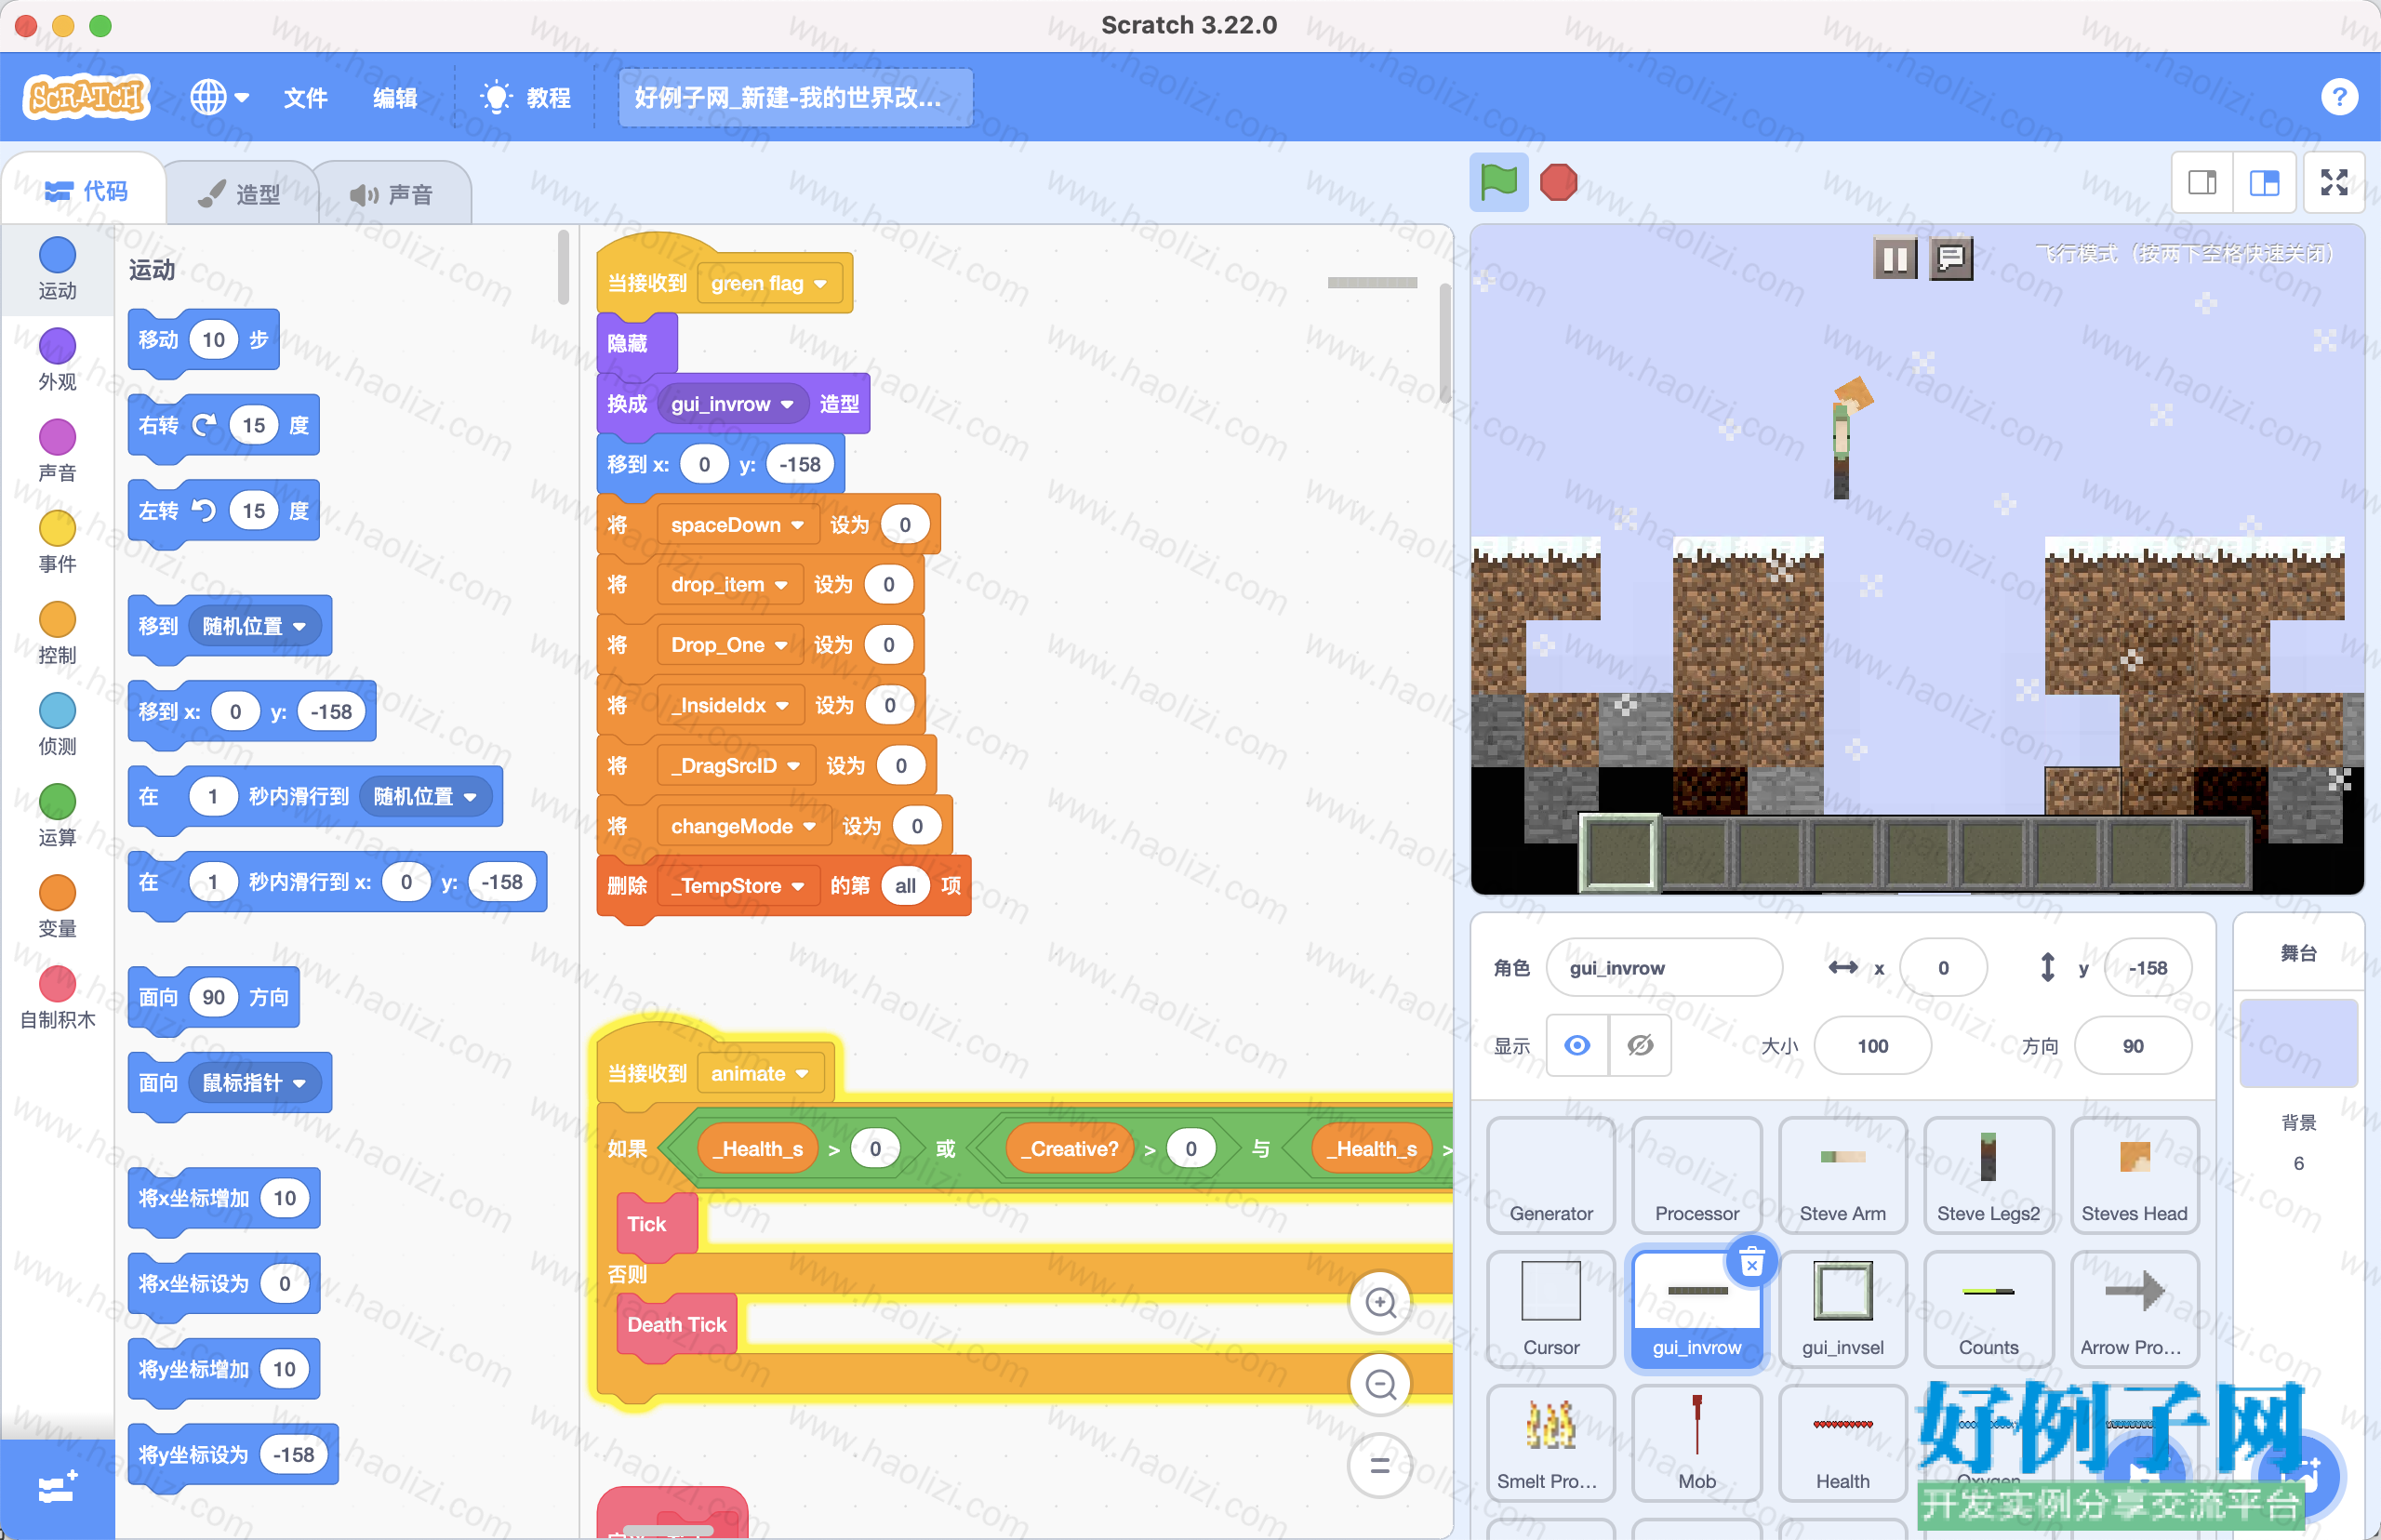Open _TempStore list dropdown
The image size is (2381, 1540).
coord(738,886)
